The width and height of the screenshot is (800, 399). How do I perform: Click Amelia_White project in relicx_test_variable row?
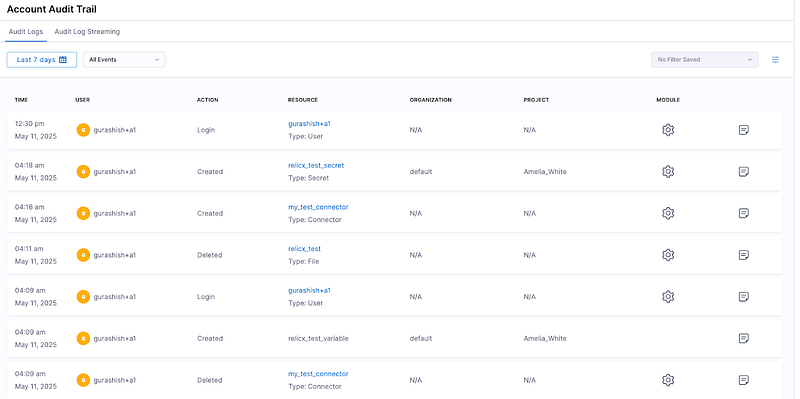click(545, 338)
